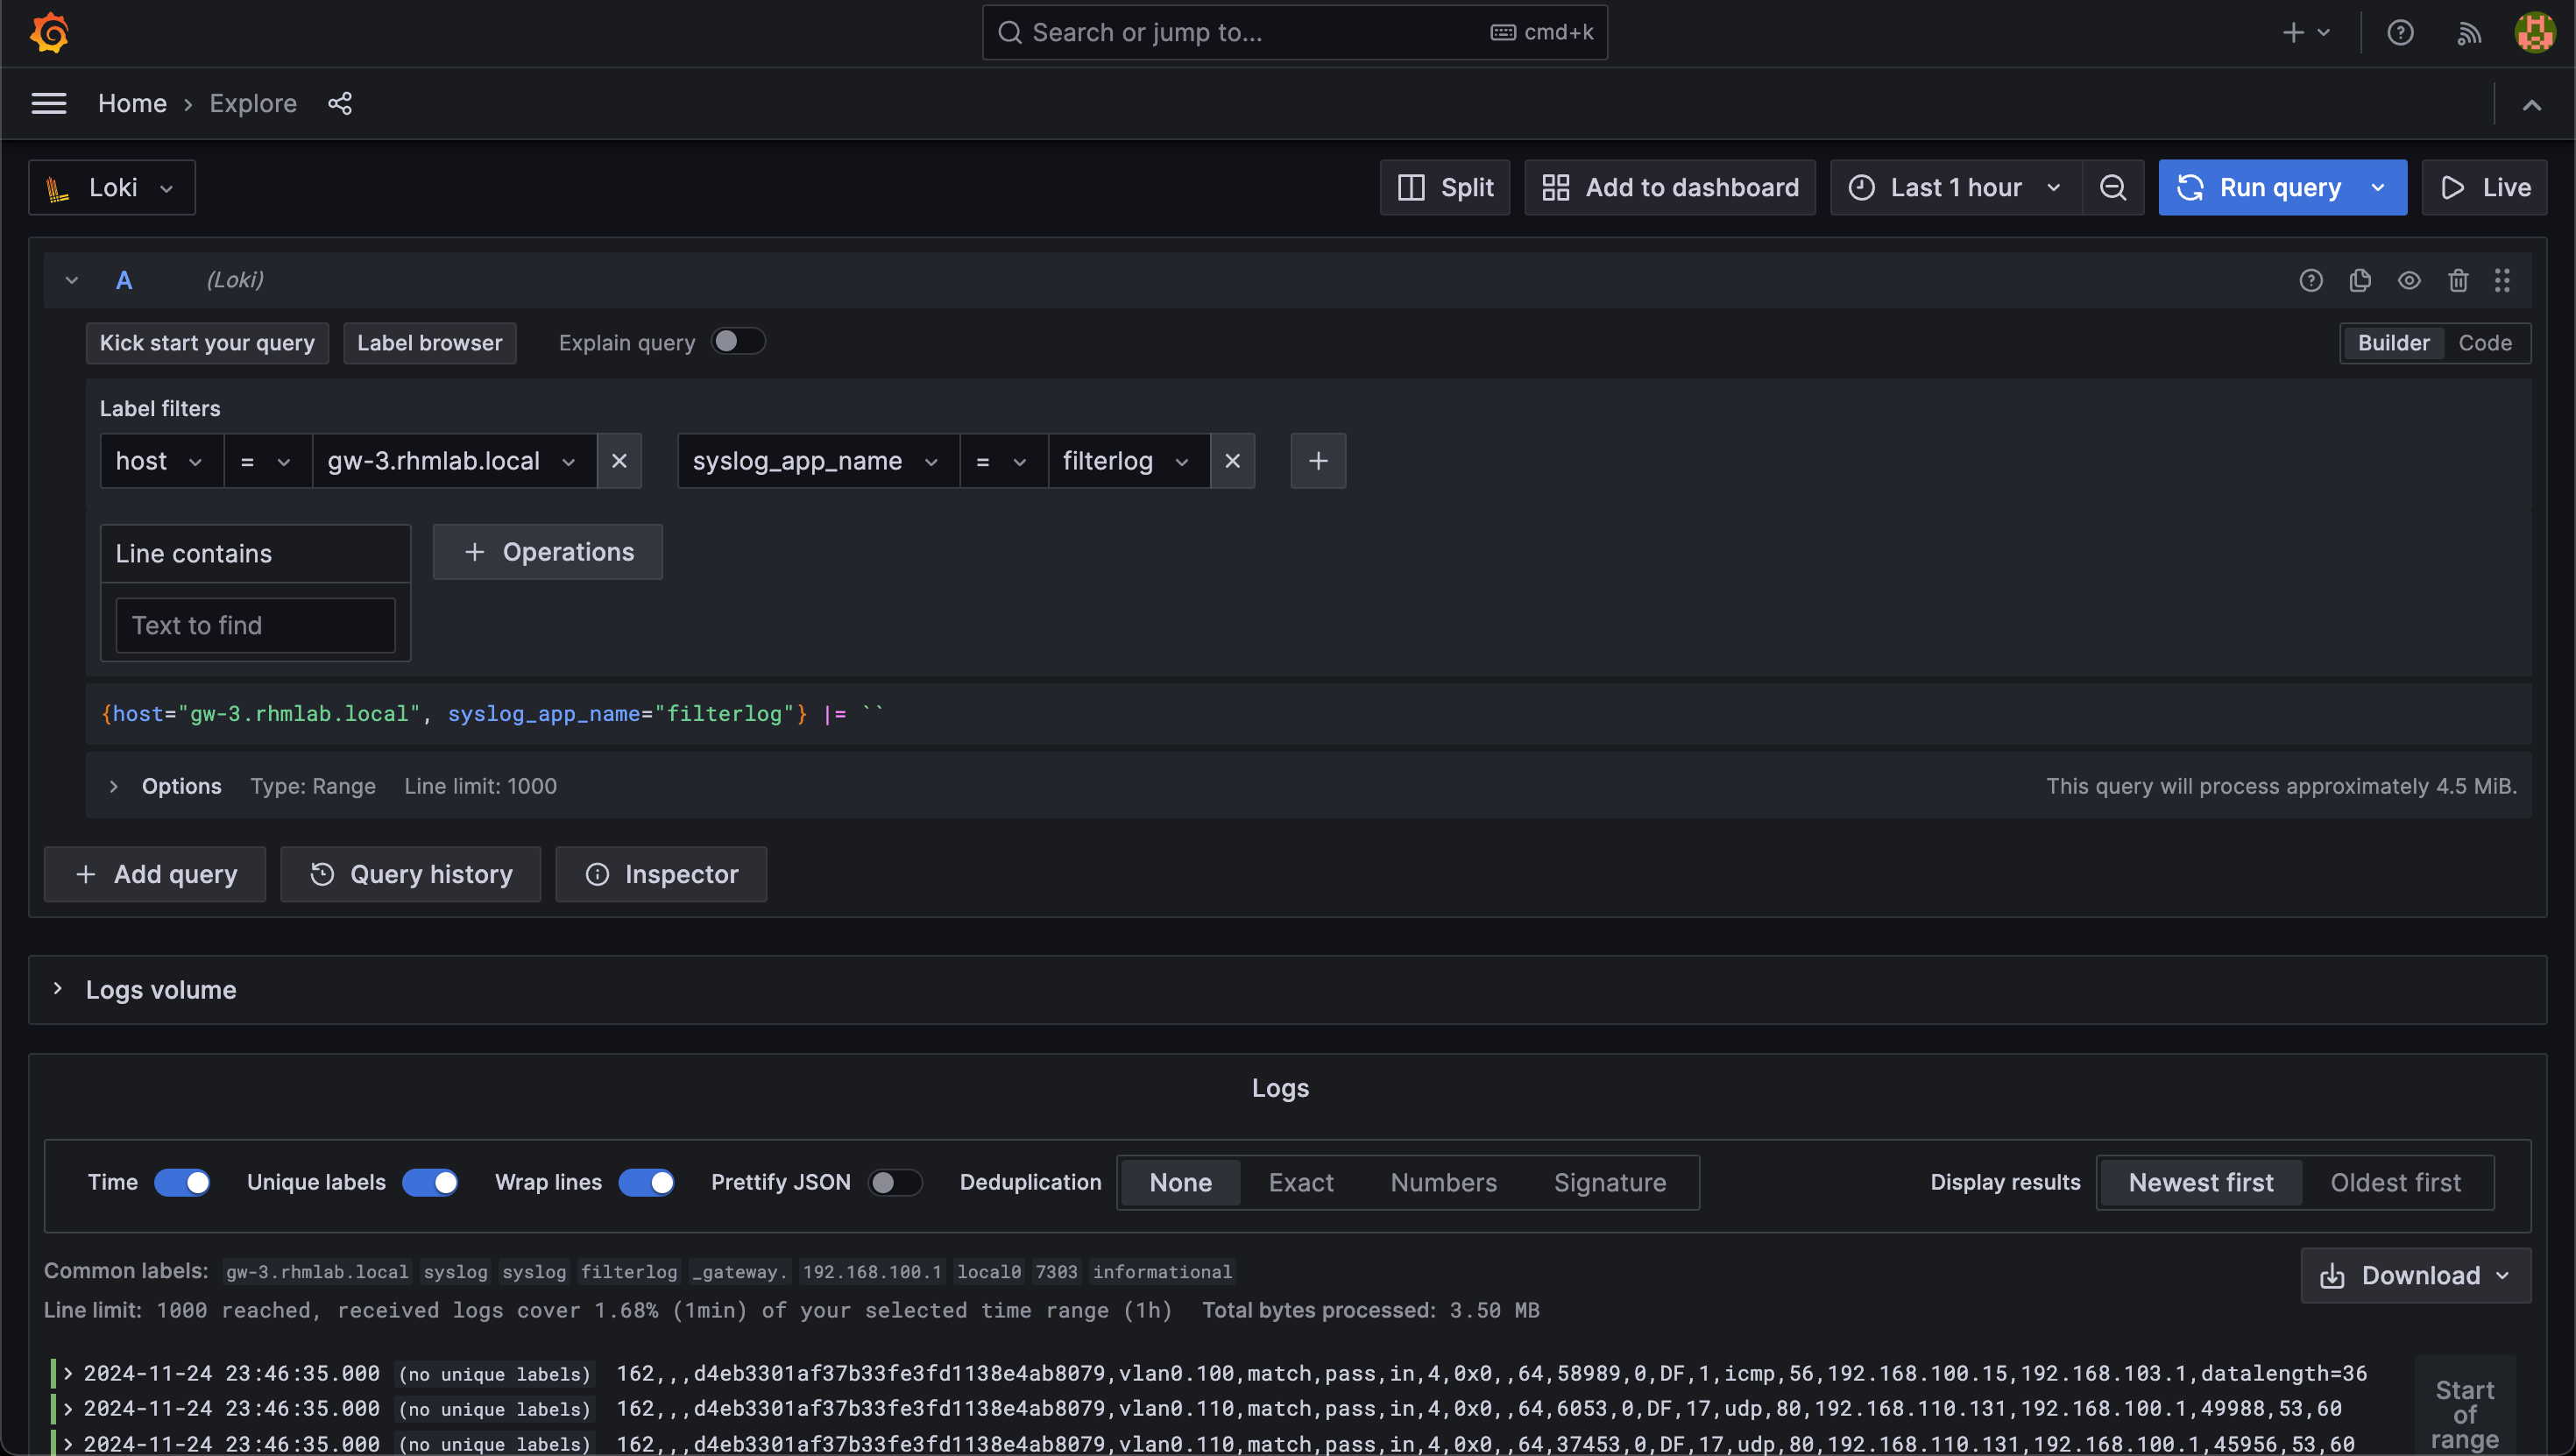Add Operations to the query
The image size is (2576, 1456).
click(548, 552)
